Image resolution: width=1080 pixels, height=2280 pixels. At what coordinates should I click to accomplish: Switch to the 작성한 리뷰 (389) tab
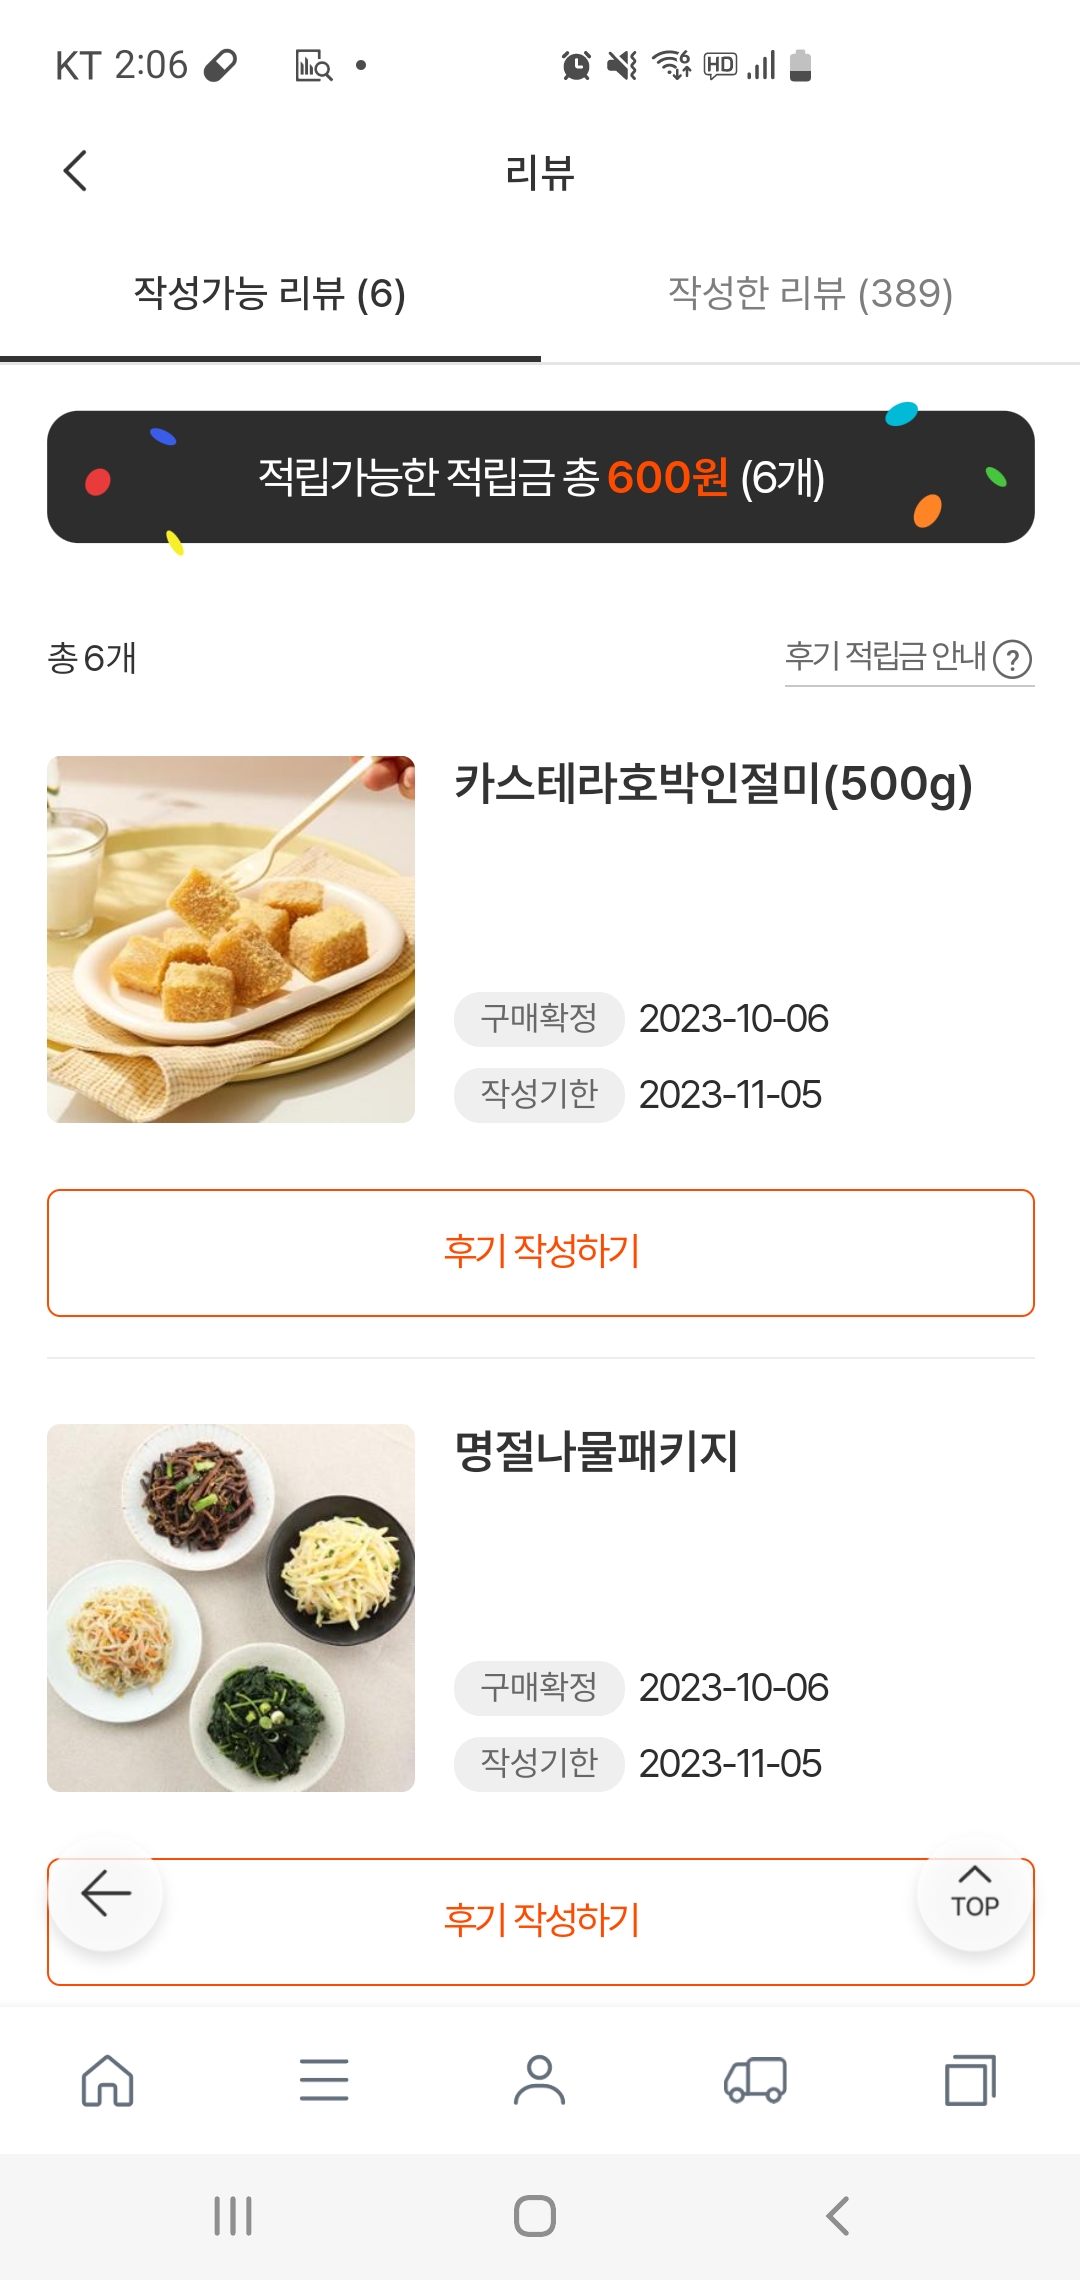pos(810,294)
